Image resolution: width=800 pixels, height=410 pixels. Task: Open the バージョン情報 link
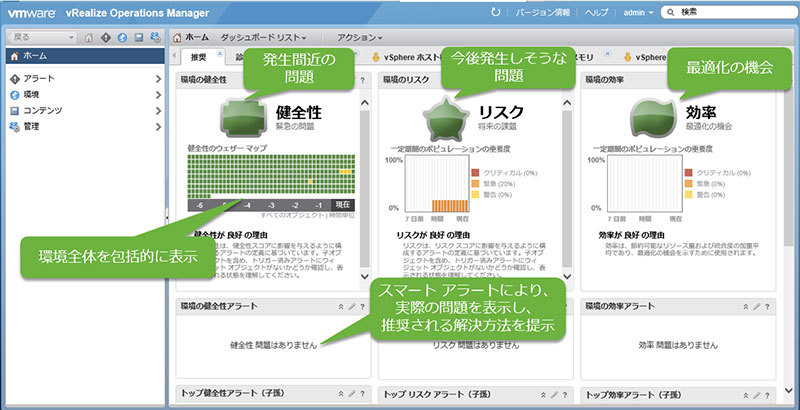click(x=542, y=13)
